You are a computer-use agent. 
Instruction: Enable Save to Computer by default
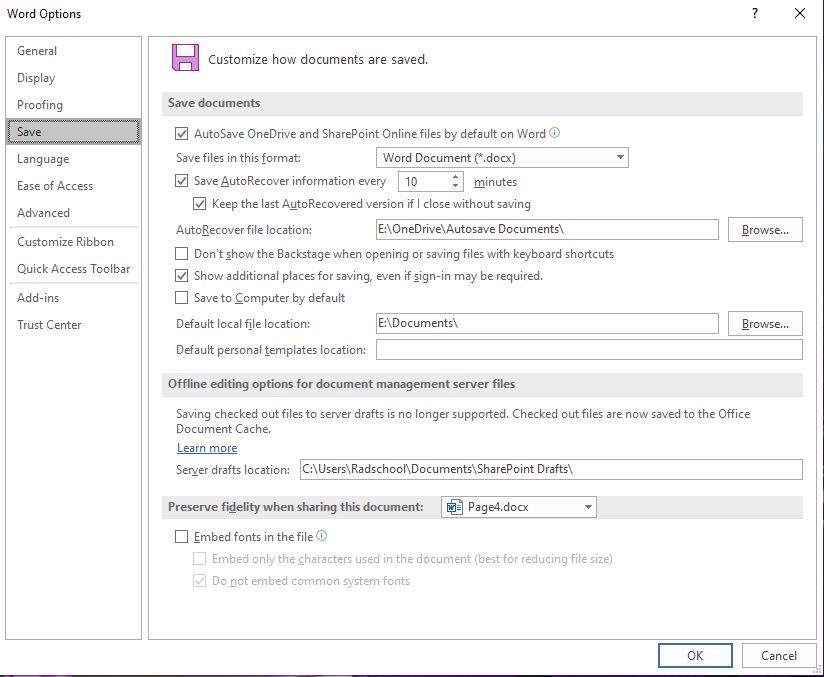point(181,298)
